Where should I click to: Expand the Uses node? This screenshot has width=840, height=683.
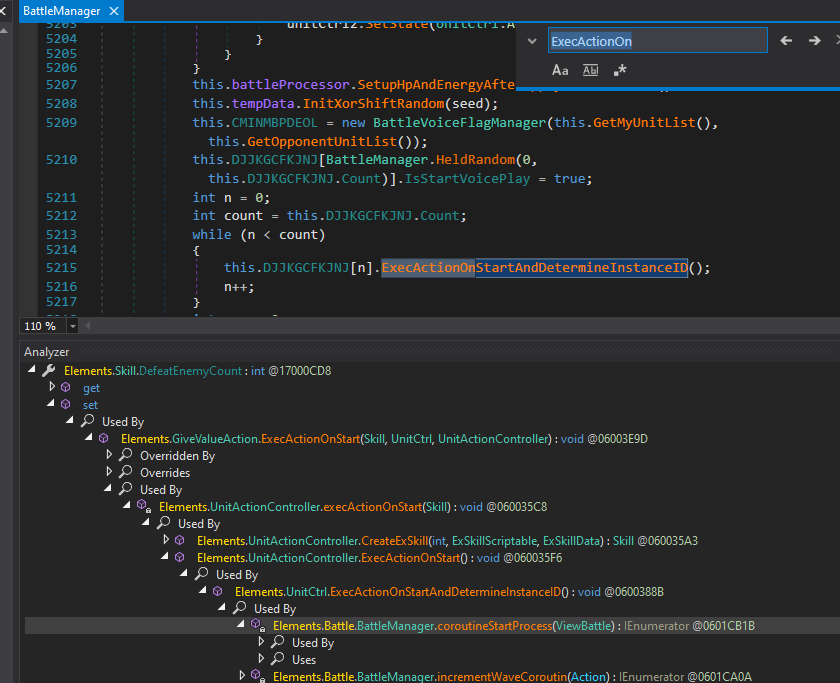[261, 658]
